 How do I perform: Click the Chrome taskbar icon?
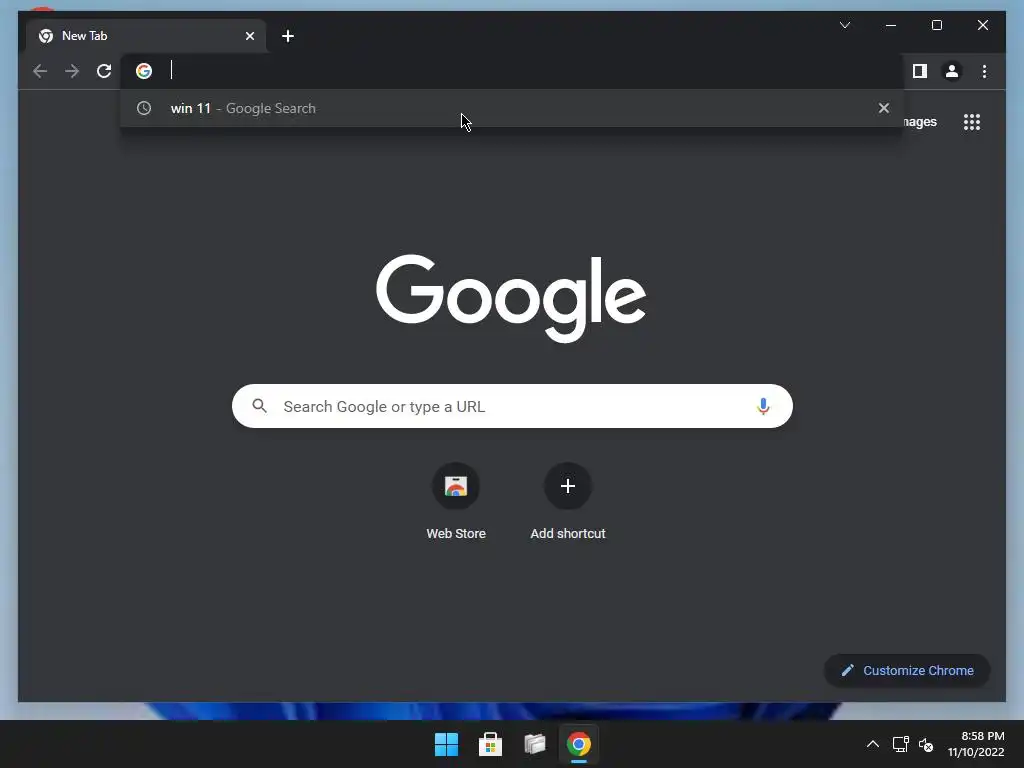[579, 744]
